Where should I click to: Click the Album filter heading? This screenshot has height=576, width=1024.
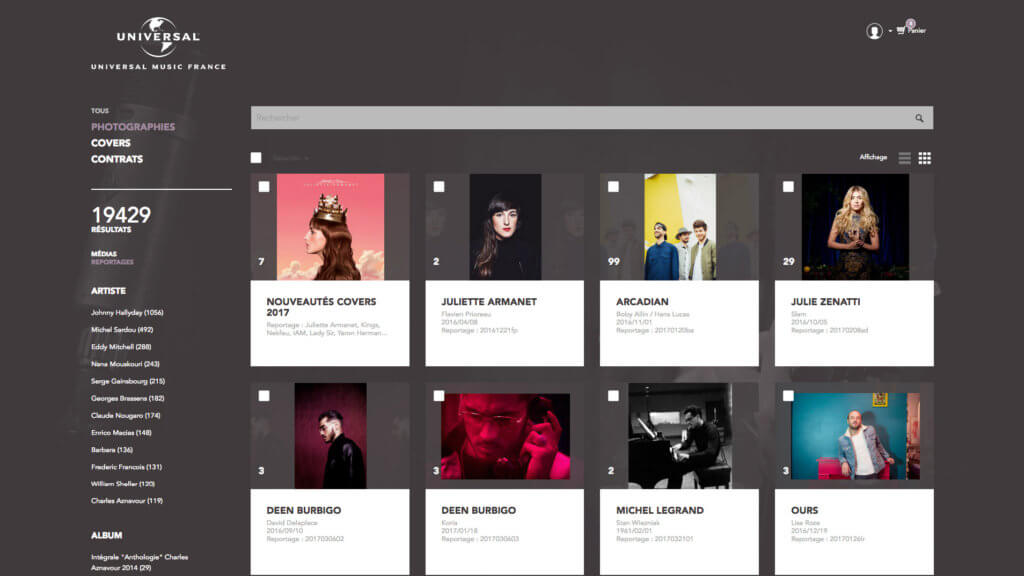point(106,536)
